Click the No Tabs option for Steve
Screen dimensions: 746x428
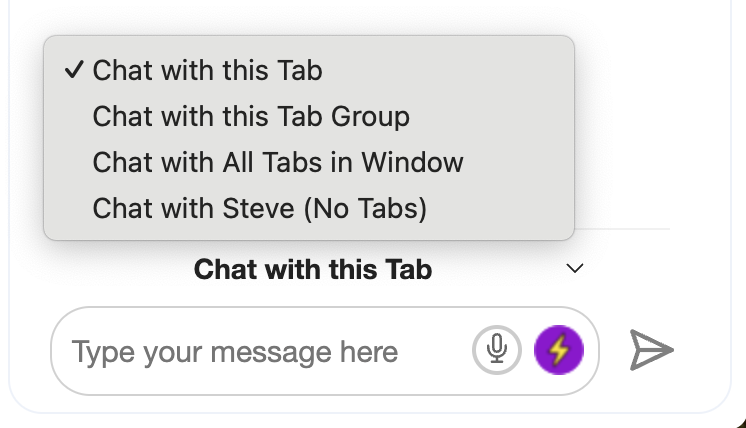point(259,208)
